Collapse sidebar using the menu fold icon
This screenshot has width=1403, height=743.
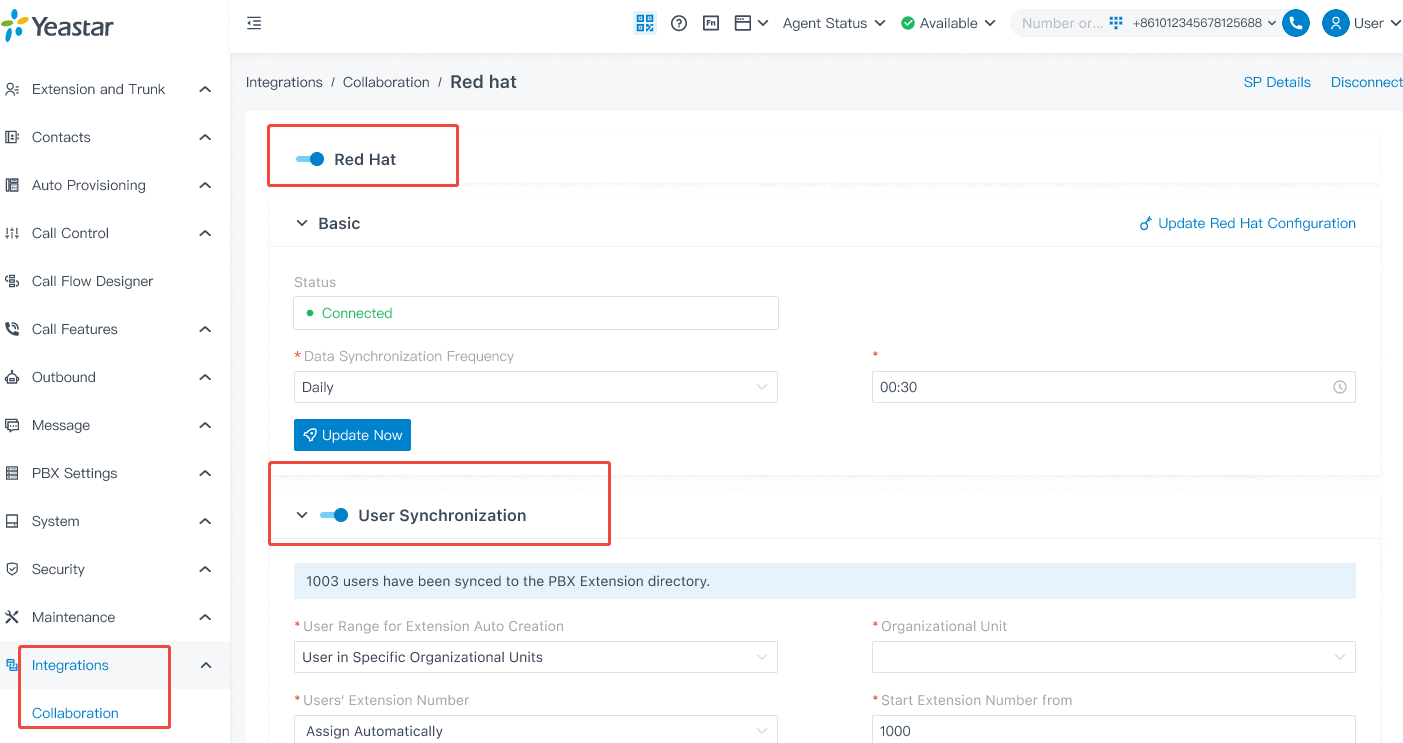[x=254, y=23]
